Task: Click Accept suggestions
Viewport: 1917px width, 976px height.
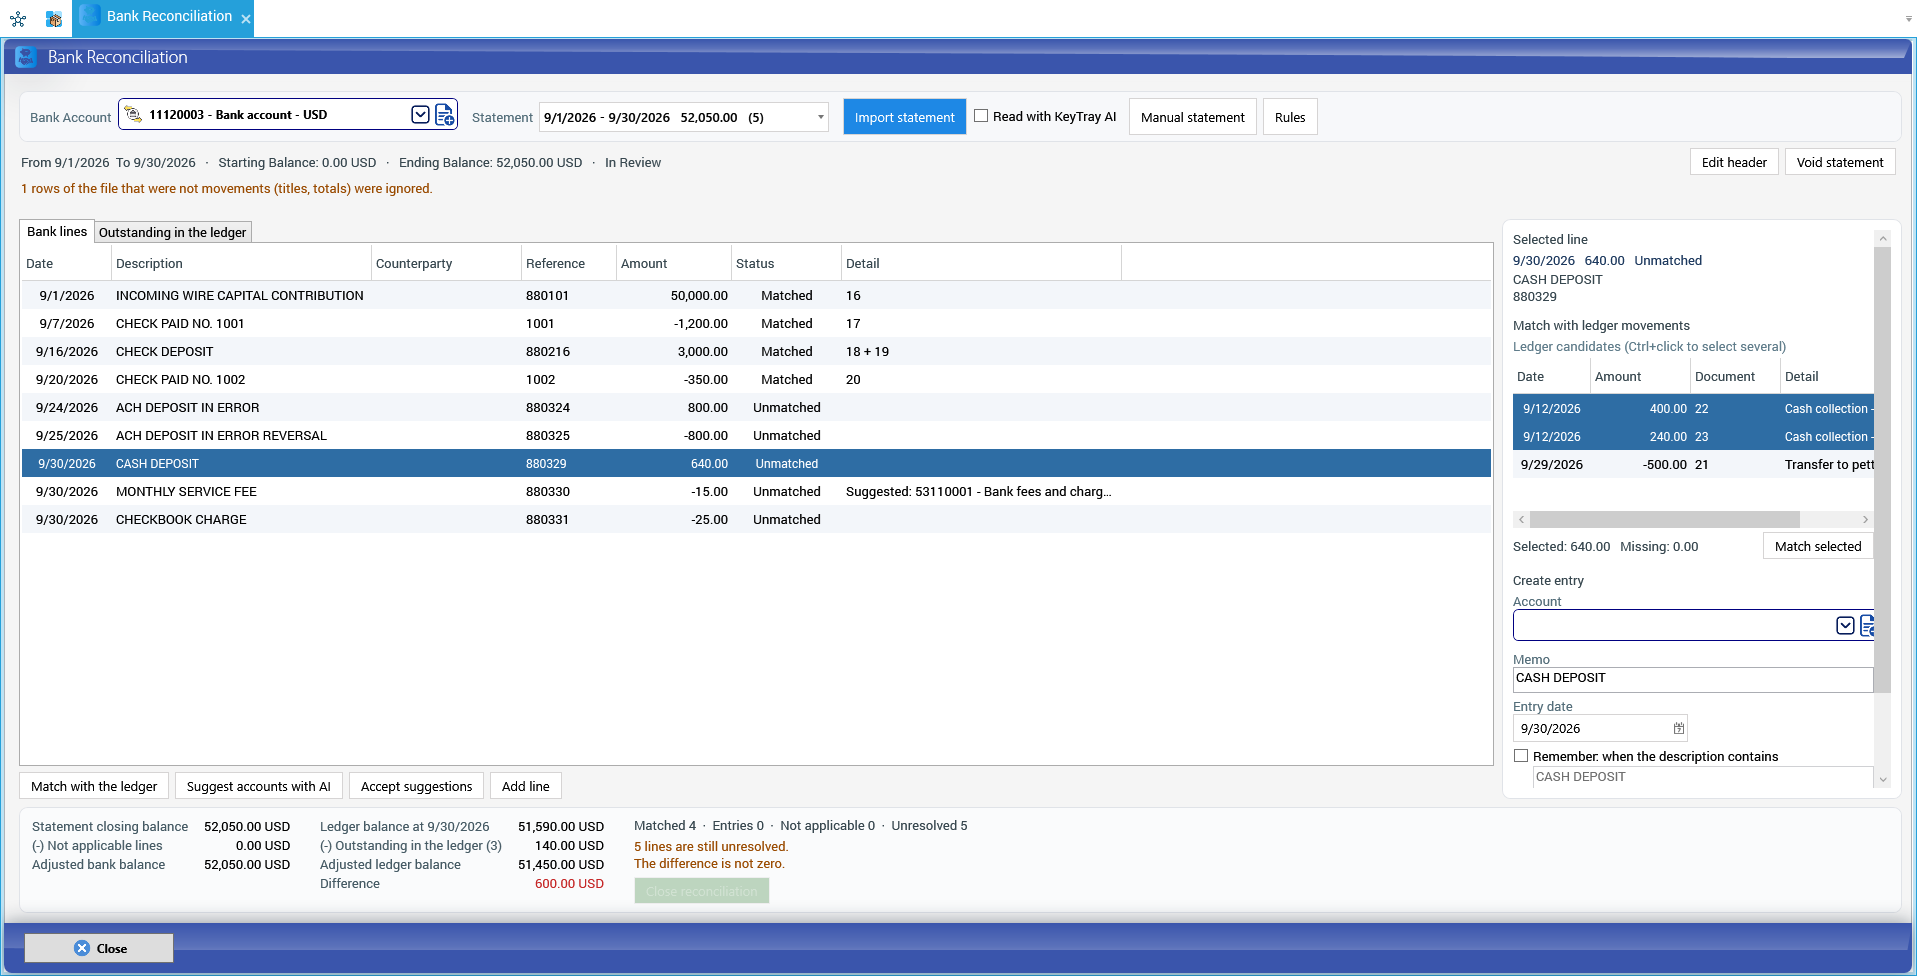Action: pyautogui.click(x=416, y=786)
